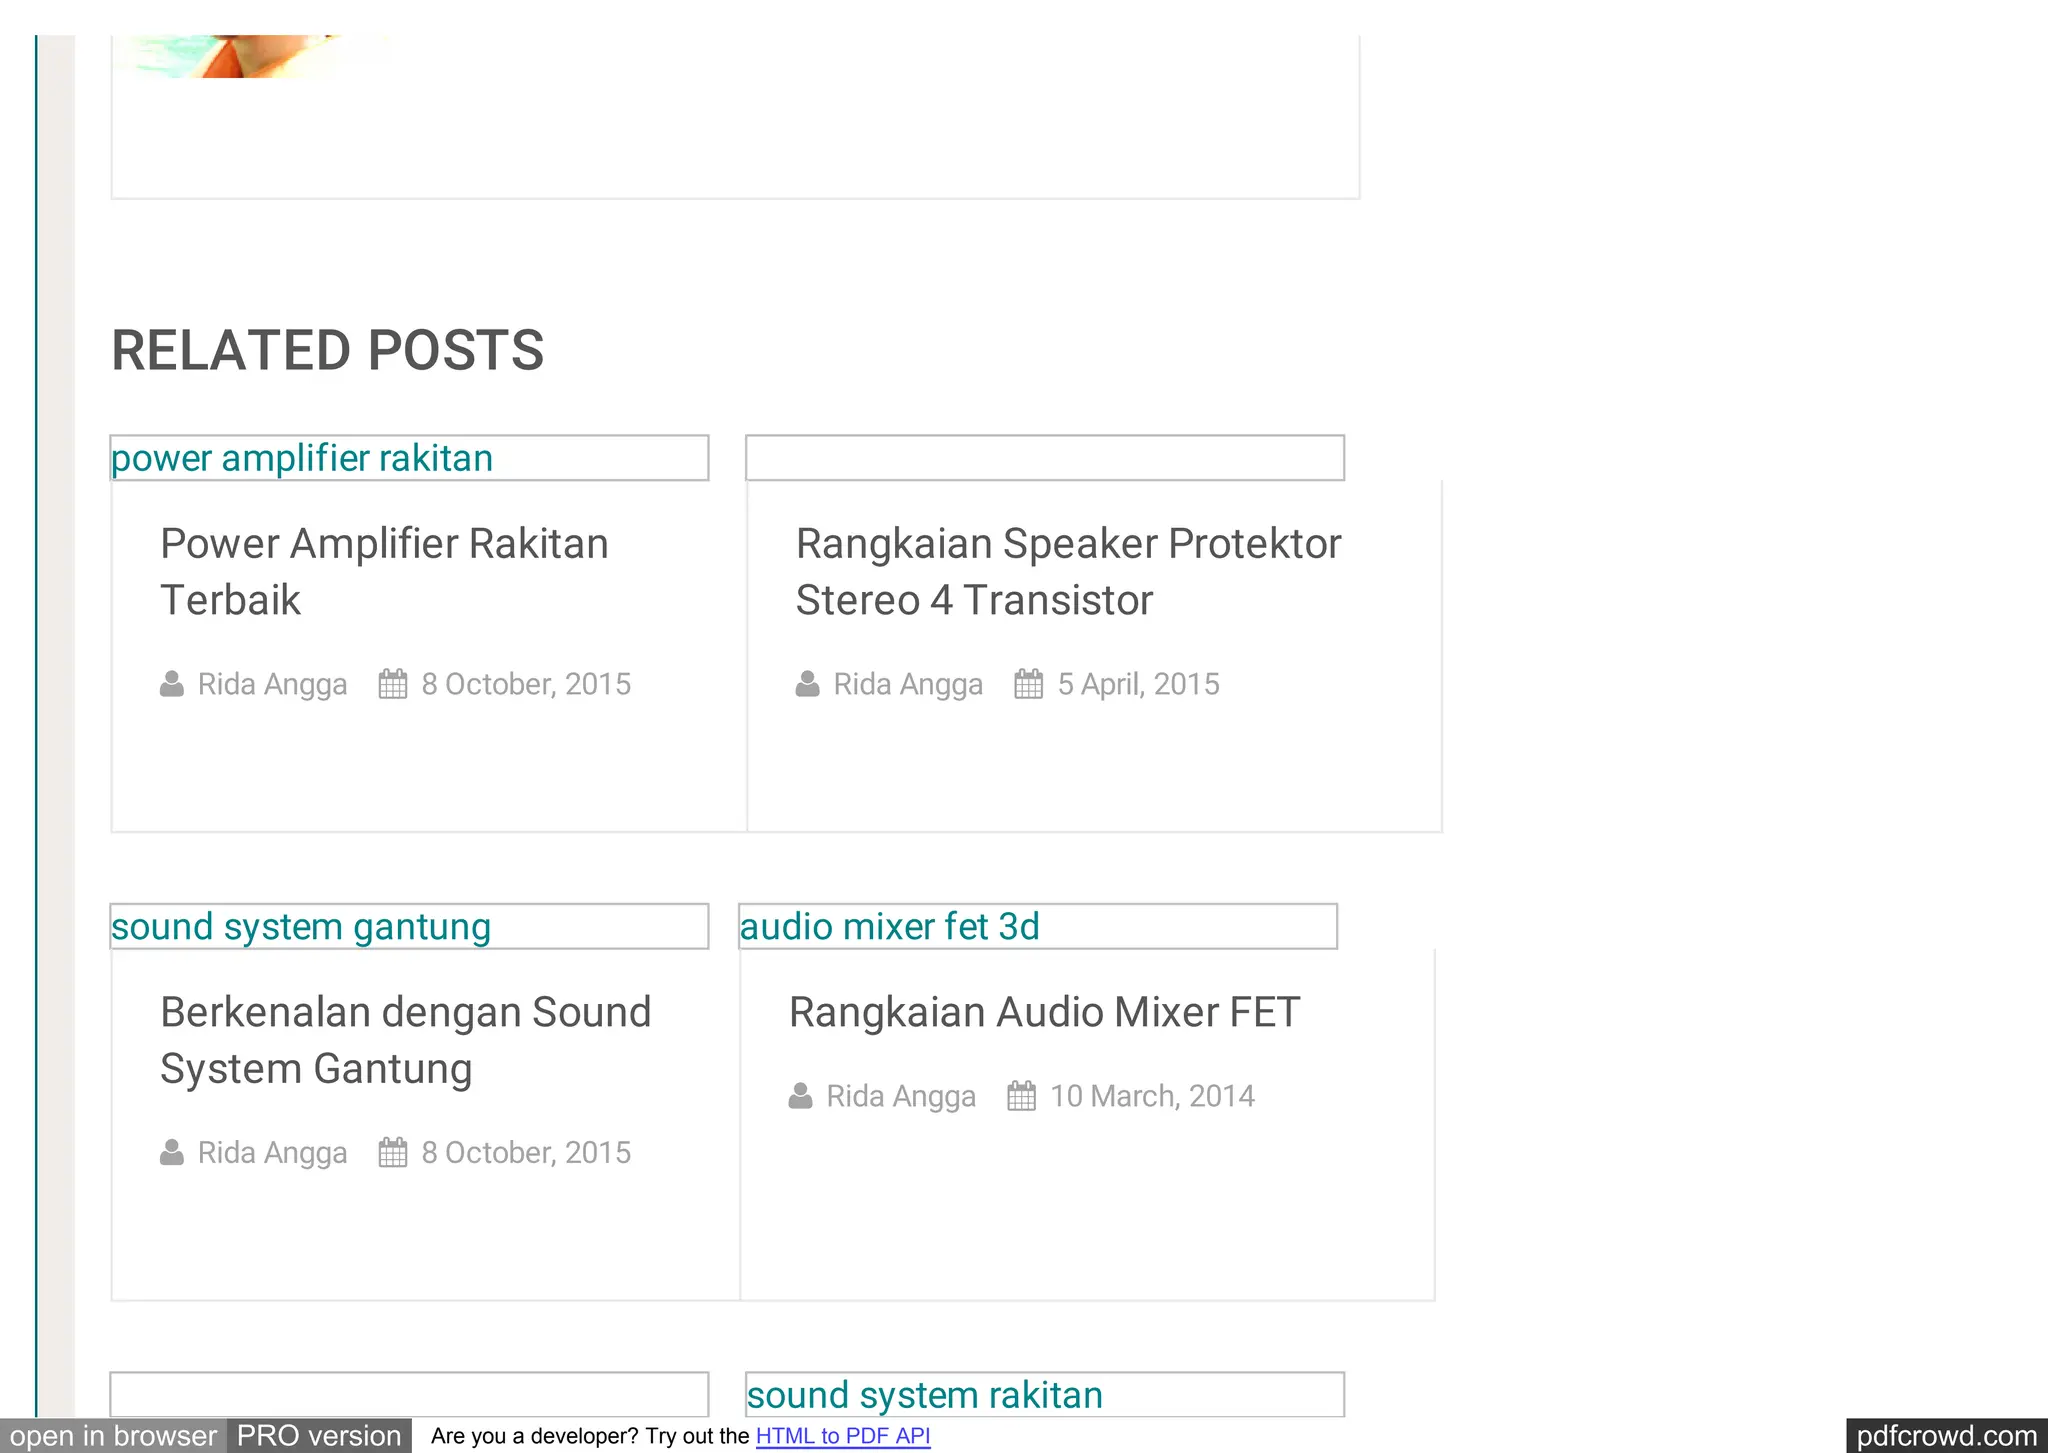Click the HTML to PDF API link
The width and height of the screenshot is (2048, 1453).
pyautogui.click(x=843, y=1436)
